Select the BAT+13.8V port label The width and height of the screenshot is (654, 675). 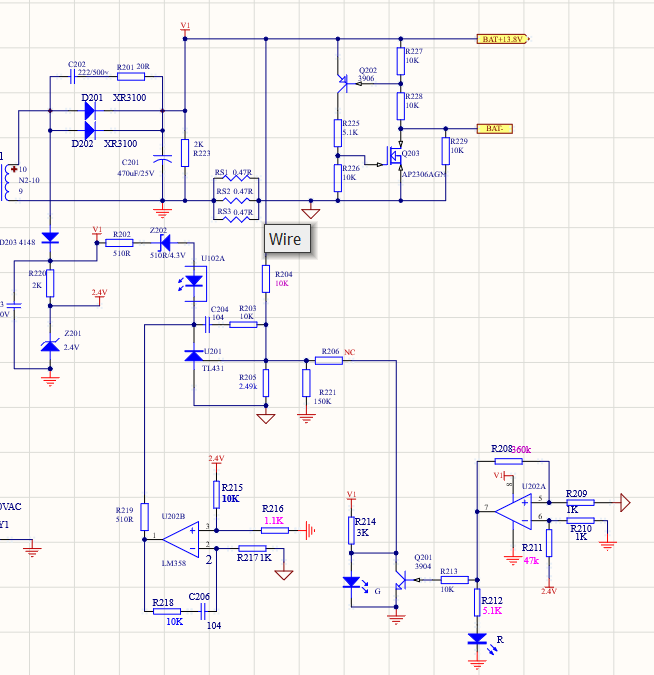pyautogui.click(x=502, y=39)
